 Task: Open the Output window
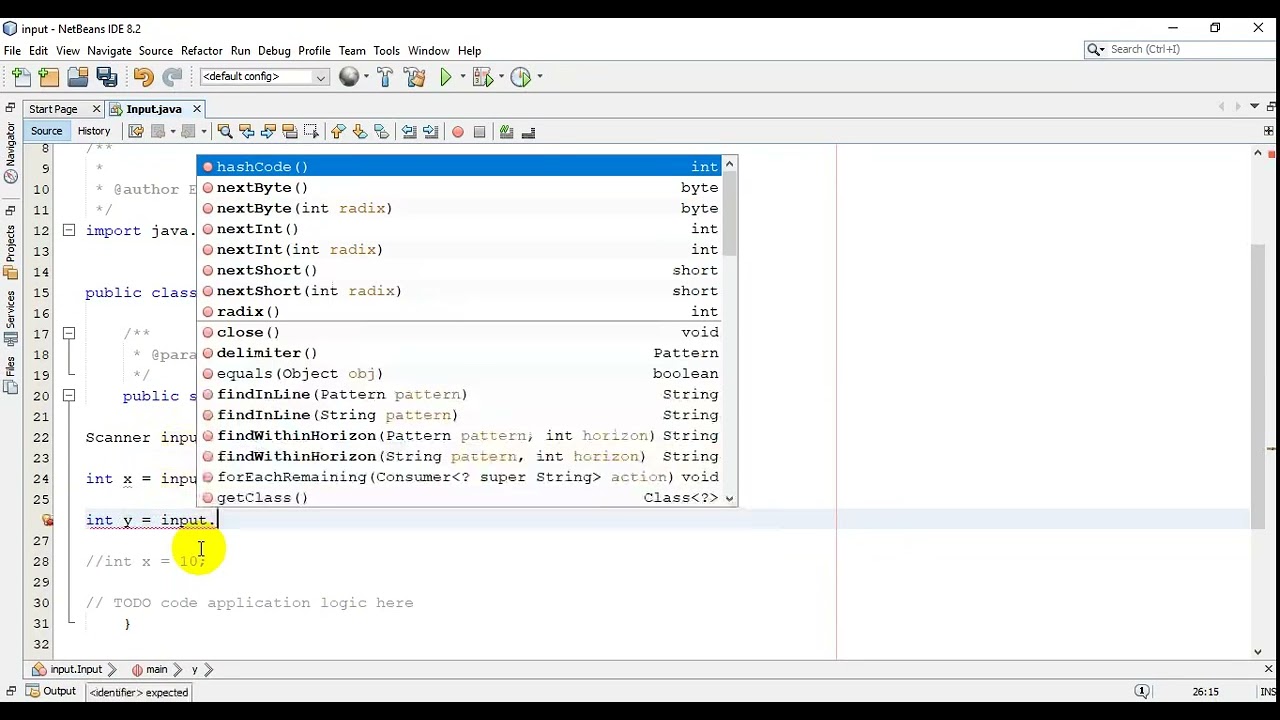coord(52,692)
